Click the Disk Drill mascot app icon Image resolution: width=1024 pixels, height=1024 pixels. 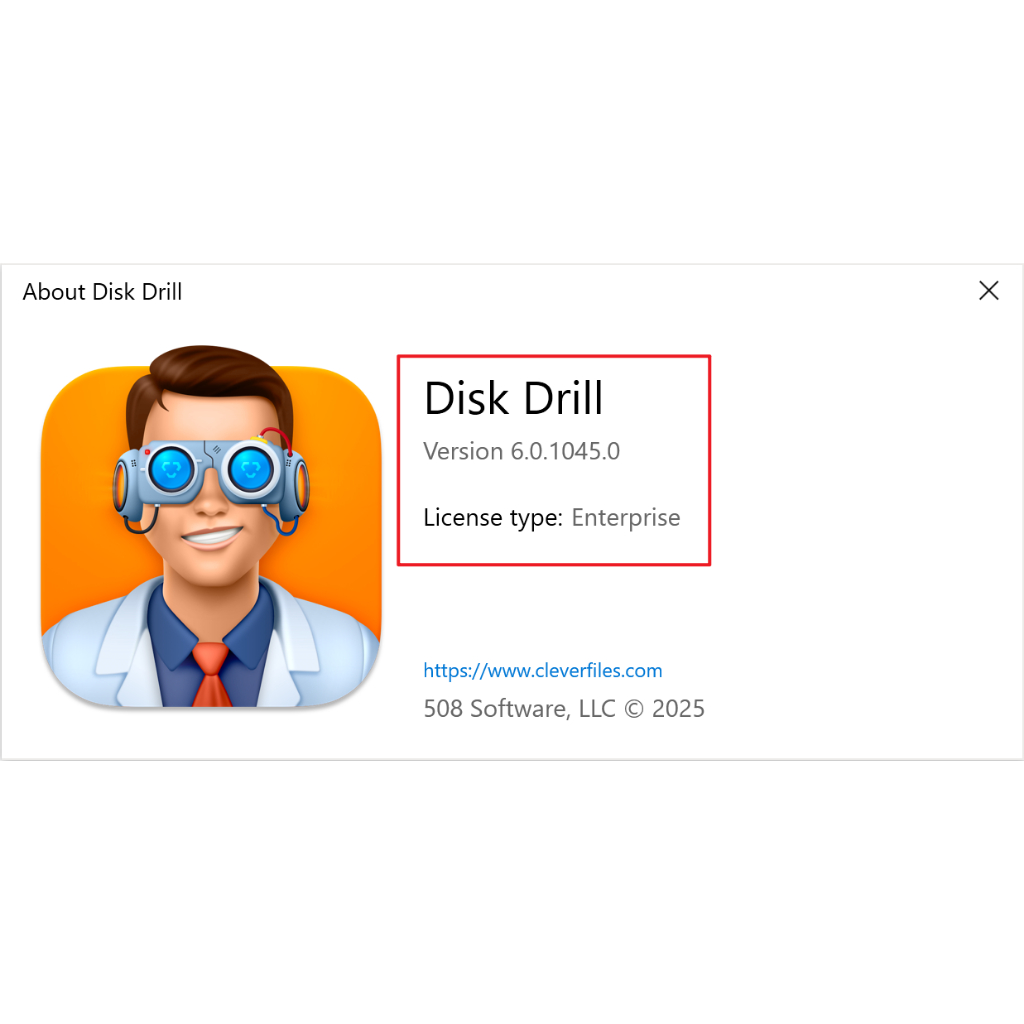pyautogui.click(x=211, y=528)
